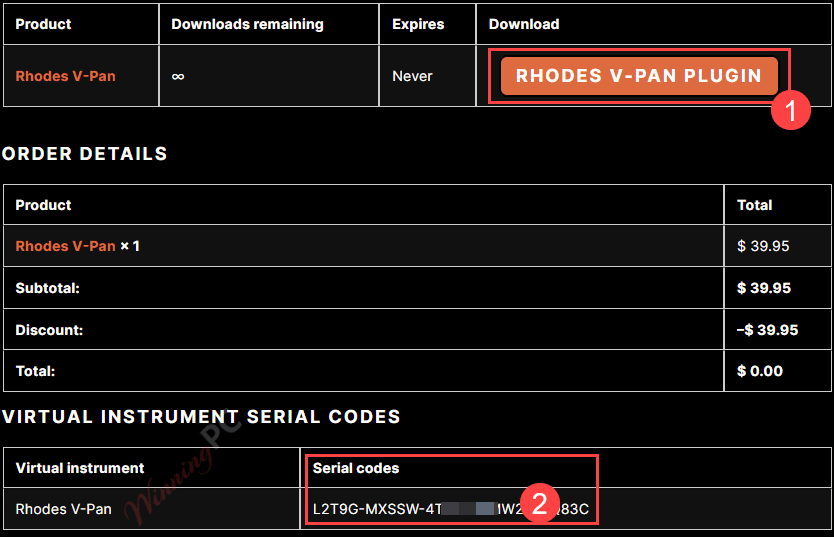Select Rhodes V-Pan cell in serial codes table
Image resolution: width=834 pixels, height=537 pixels.
coord(63,509)
